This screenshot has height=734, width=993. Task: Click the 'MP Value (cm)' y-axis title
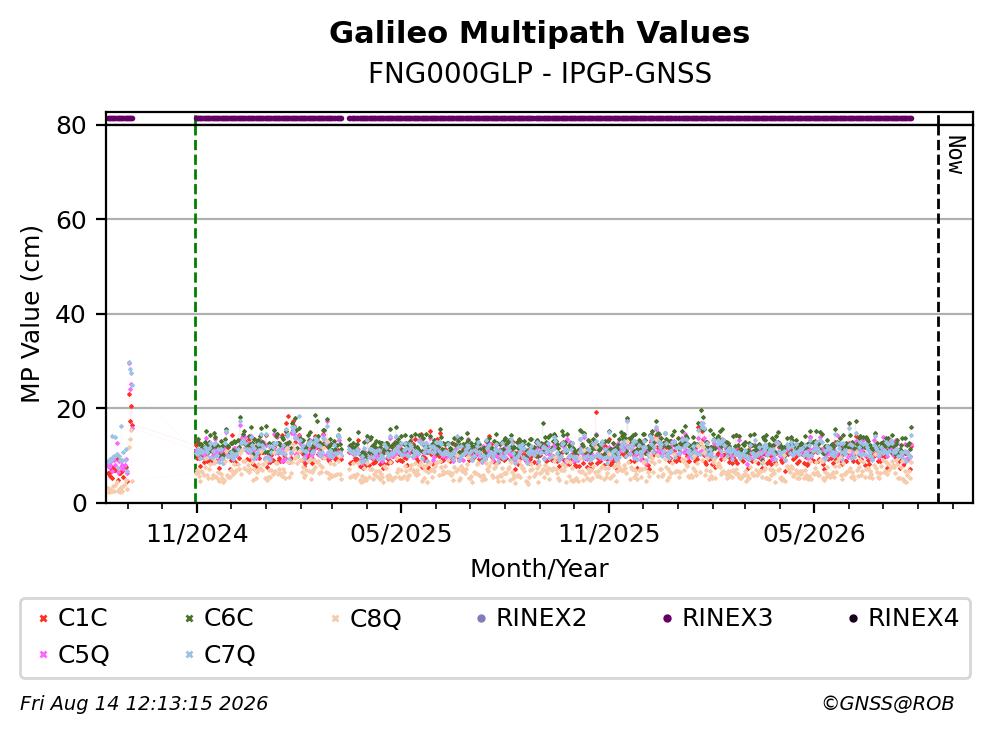[x=30, y=314]
